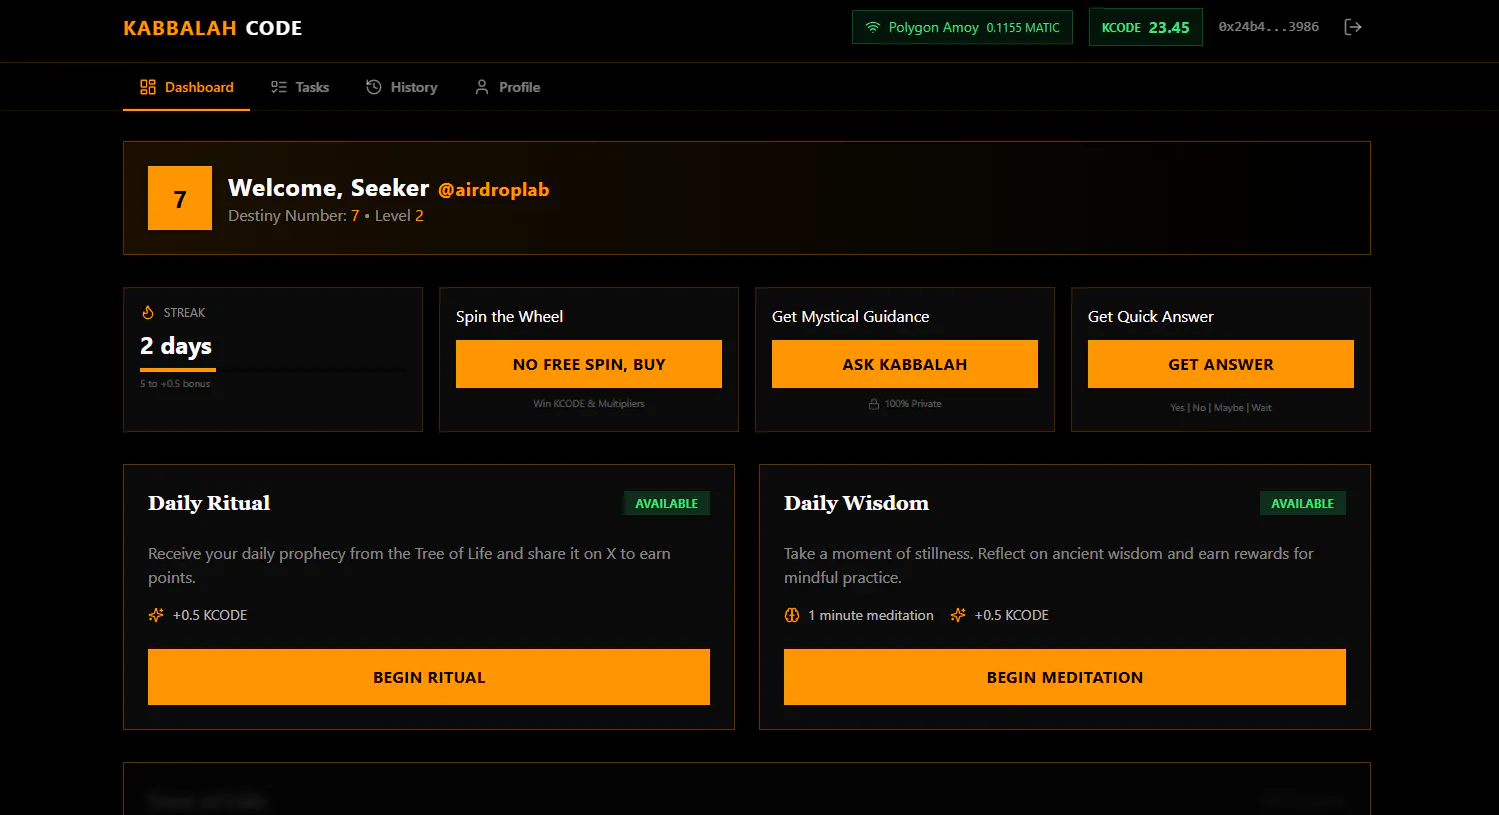
Task: Click the Dashboard grid icon
Action: point(148,87)
